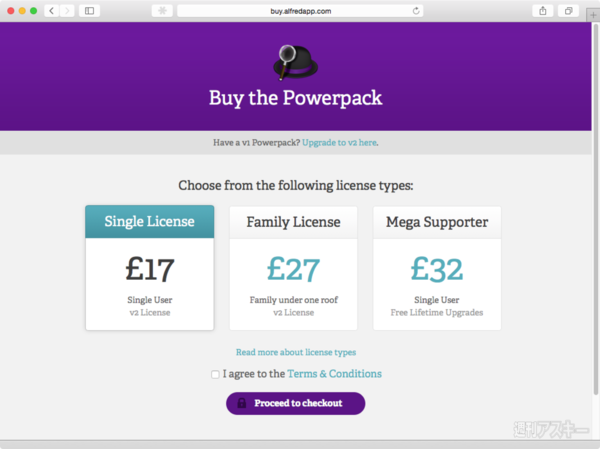Choose the Mega Supporter license
This screenshot has width=600, height=449.
(437, 221)
